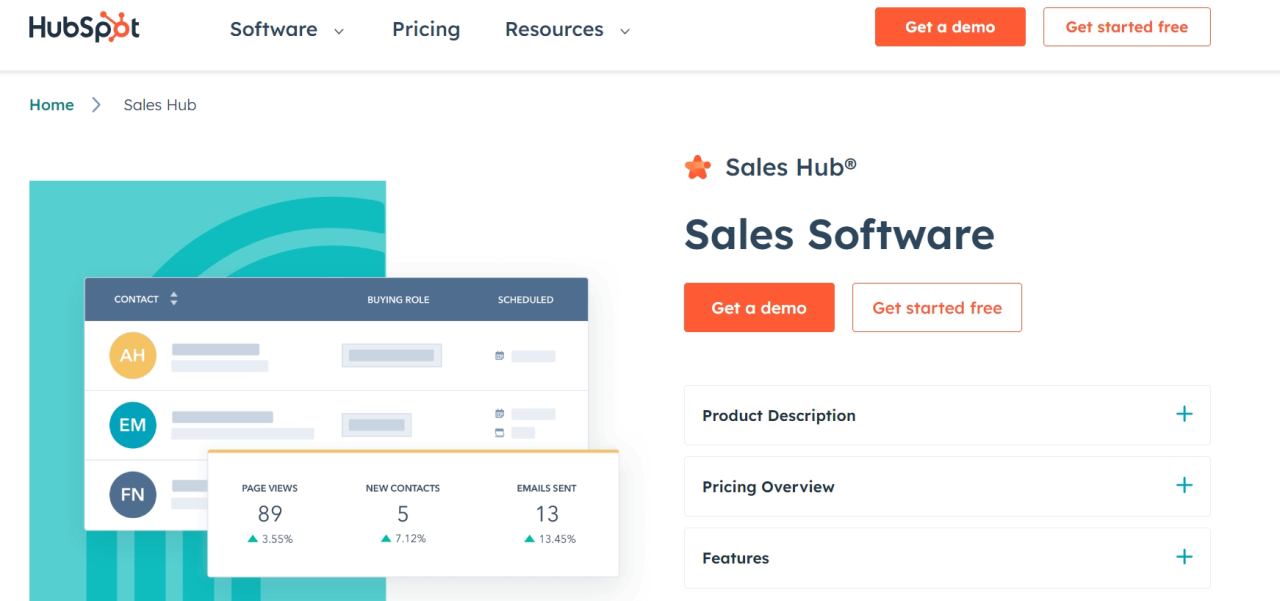
Task: Select Pricing in the navigation menu
Action: click(426, 29)
